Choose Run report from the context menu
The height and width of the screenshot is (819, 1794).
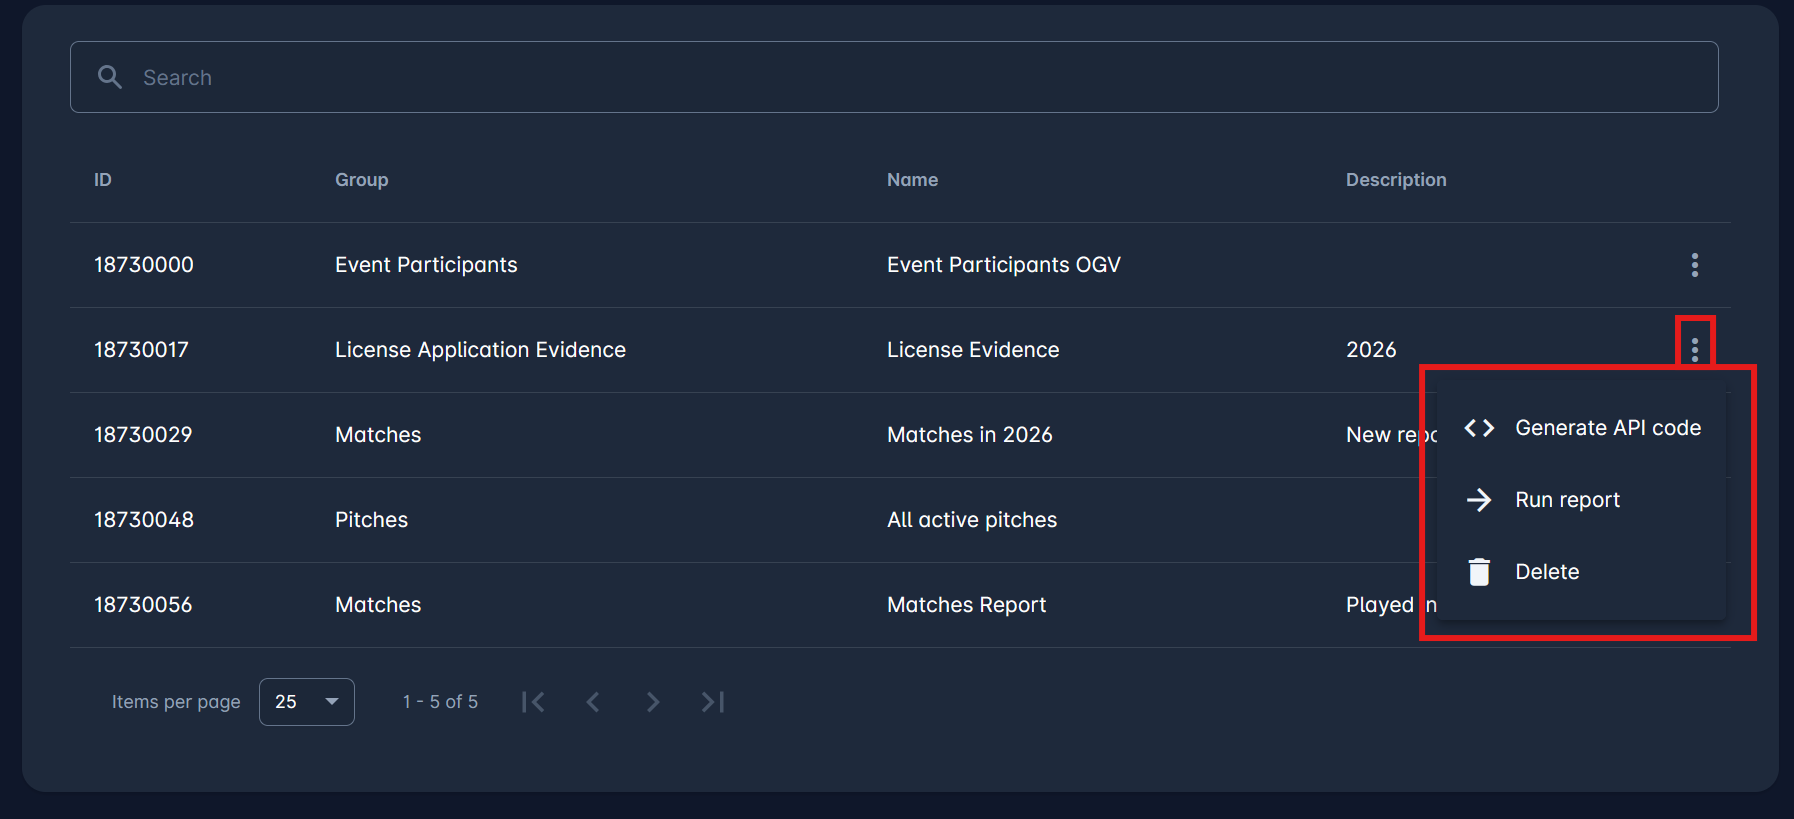[1567, 500]
